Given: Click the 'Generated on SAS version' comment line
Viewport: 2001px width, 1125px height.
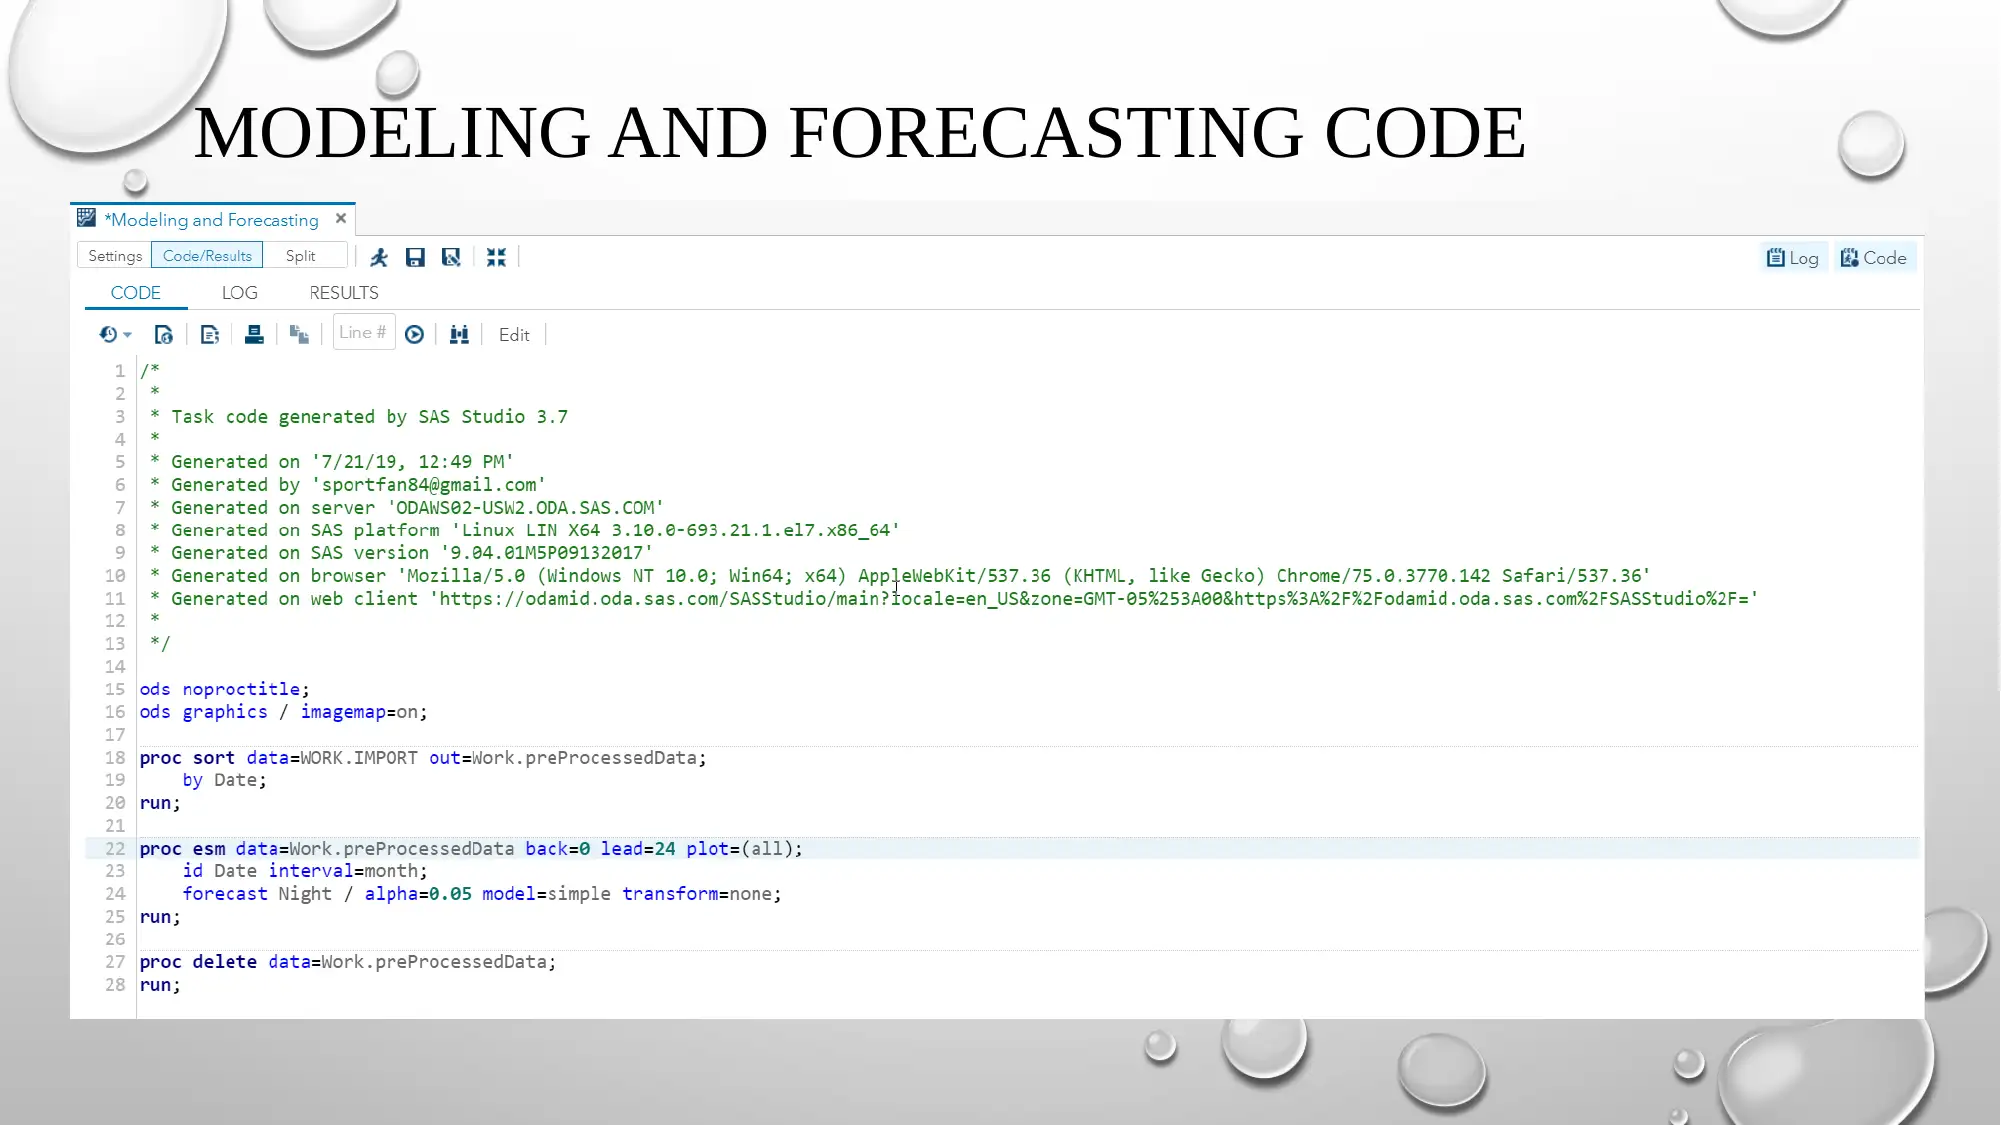Looking at the screenshot, I should click(x=401, y=553).
